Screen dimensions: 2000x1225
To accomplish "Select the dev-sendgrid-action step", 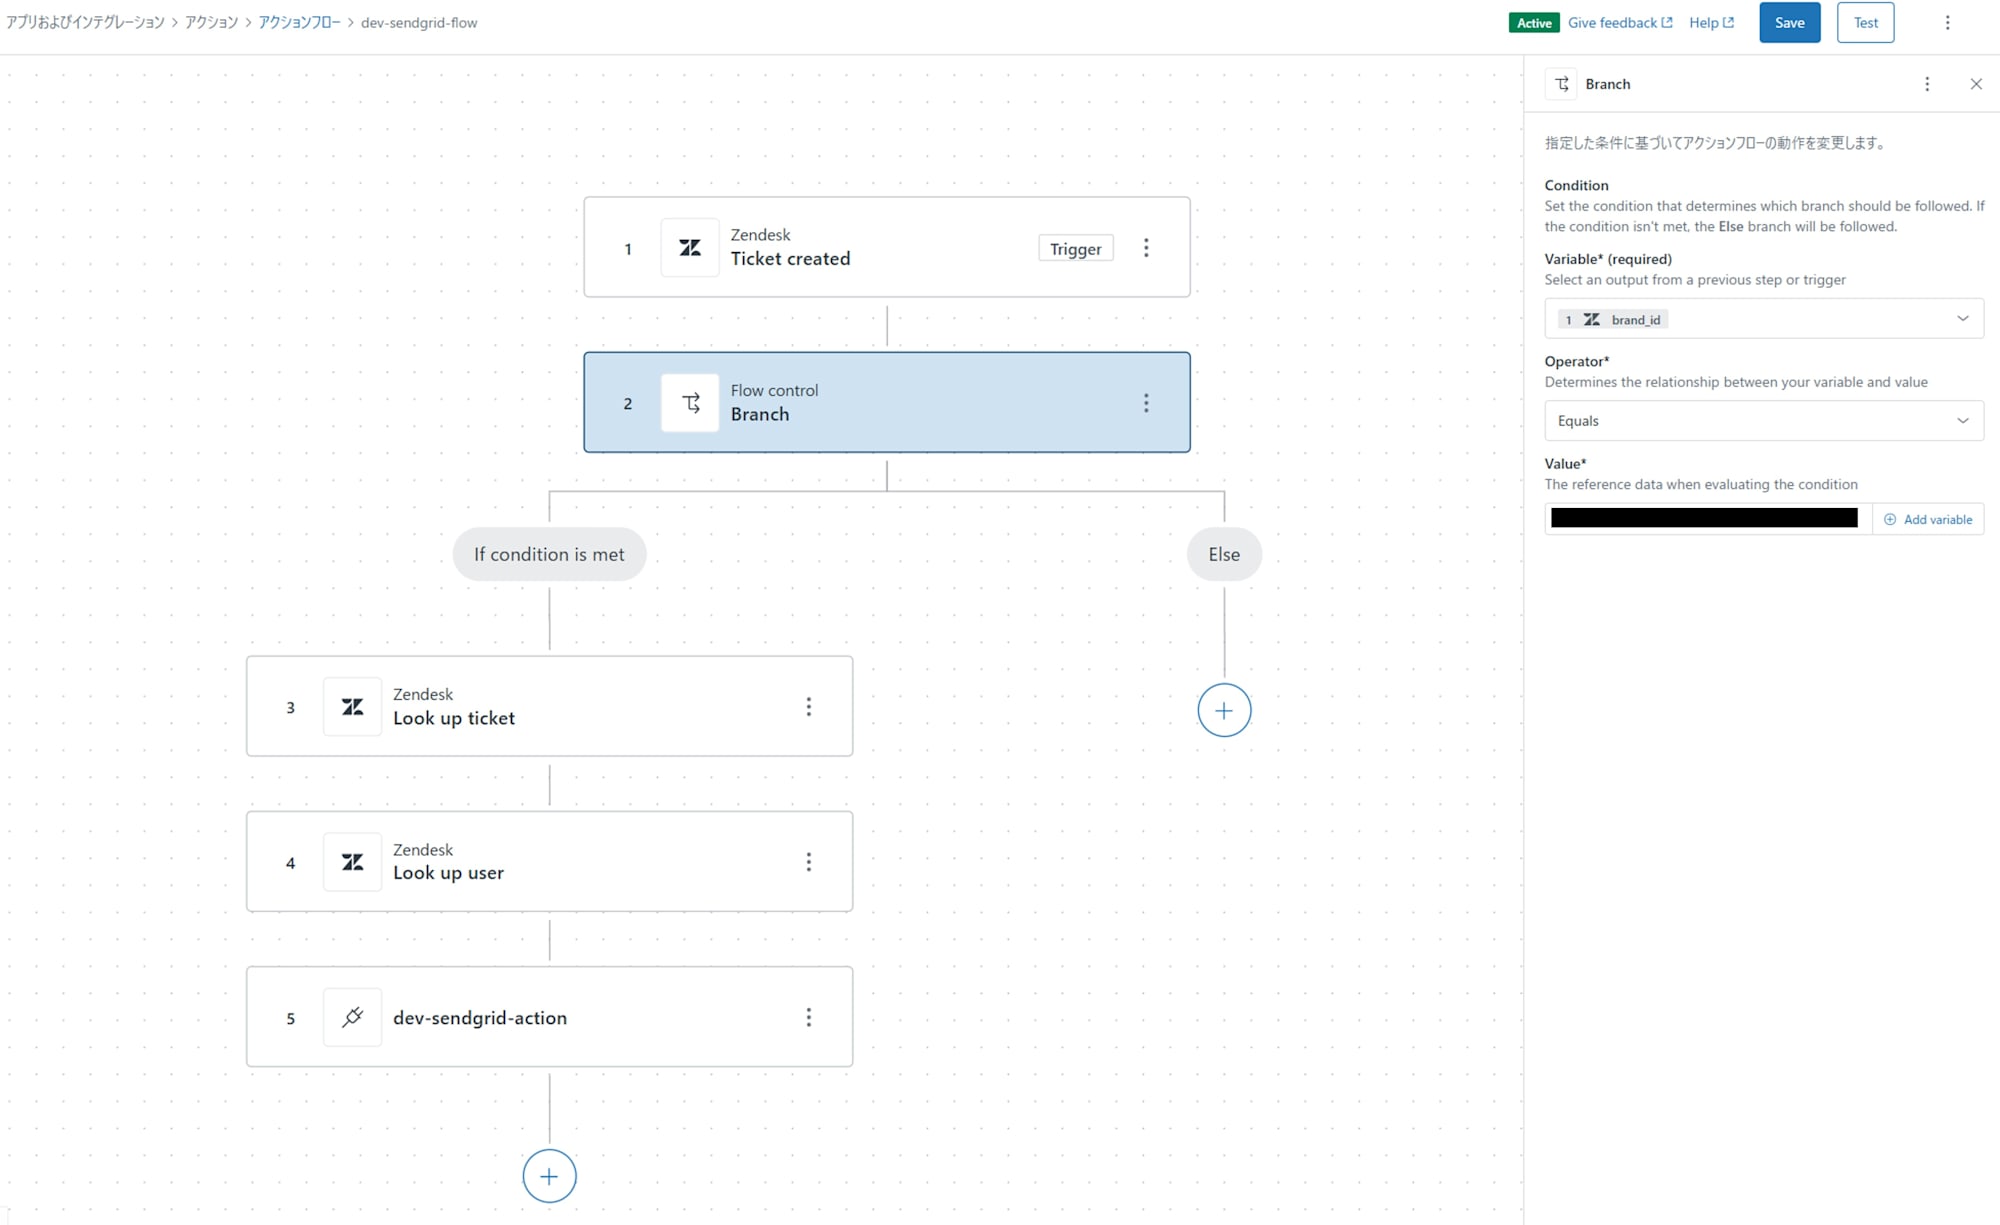I will [x=549, y=1017].
